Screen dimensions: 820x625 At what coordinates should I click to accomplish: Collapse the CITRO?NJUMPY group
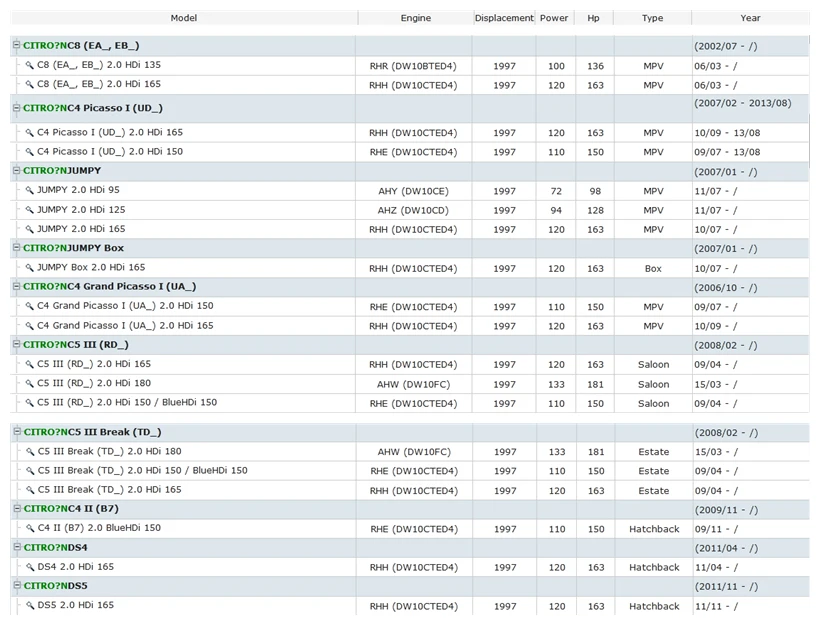coord(16,170)
